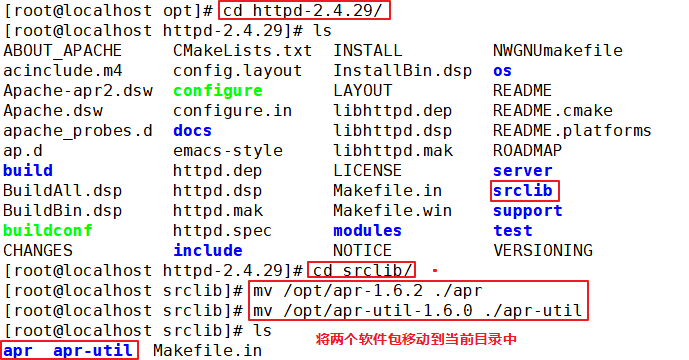The width and height of the screenshot is (689, 360).
Task: Select Makefile.in in the httpd-2.4.29 listing
Action: coord(388,191)
